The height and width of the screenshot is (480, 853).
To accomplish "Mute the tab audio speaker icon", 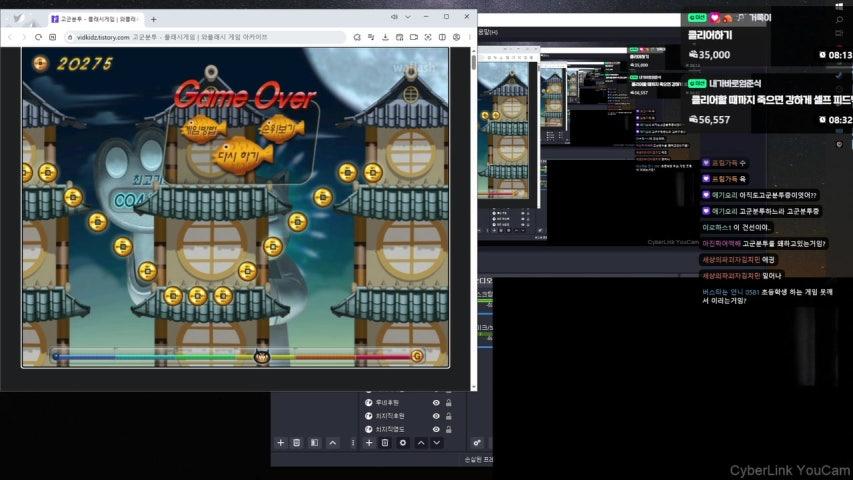I will (x=394, y=17).
